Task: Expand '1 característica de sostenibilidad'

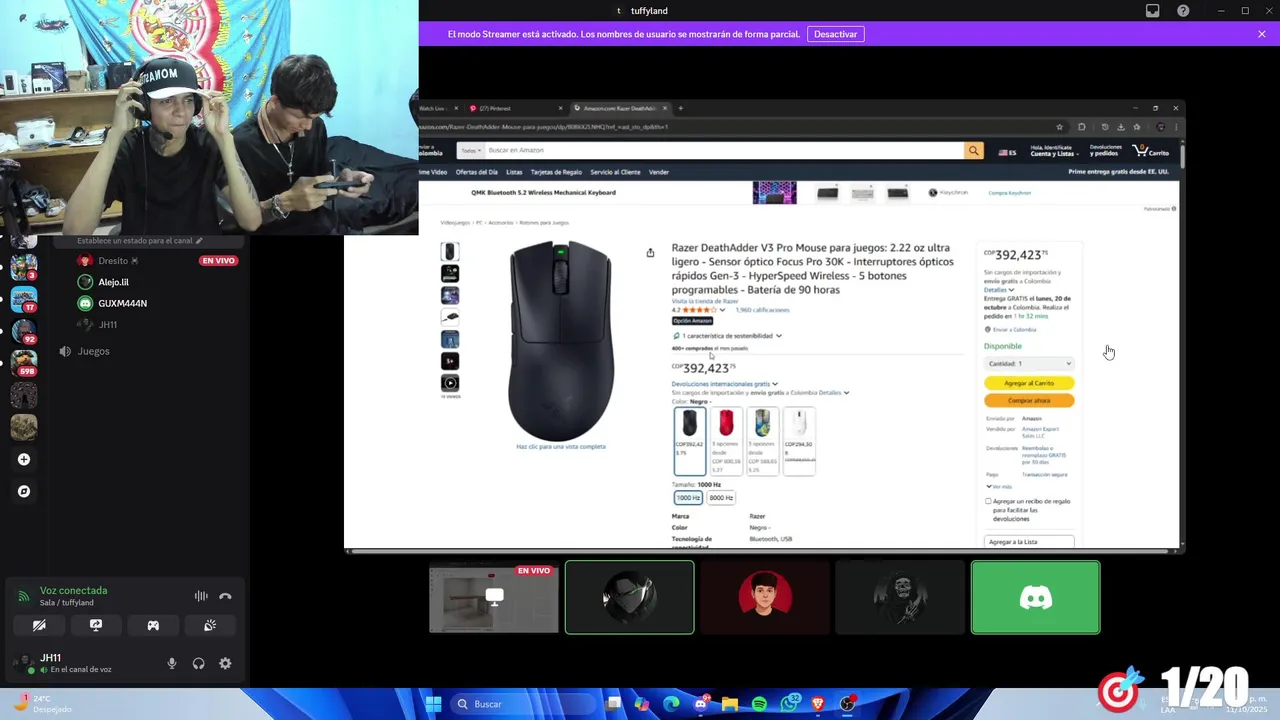Action: coord(728,336)
